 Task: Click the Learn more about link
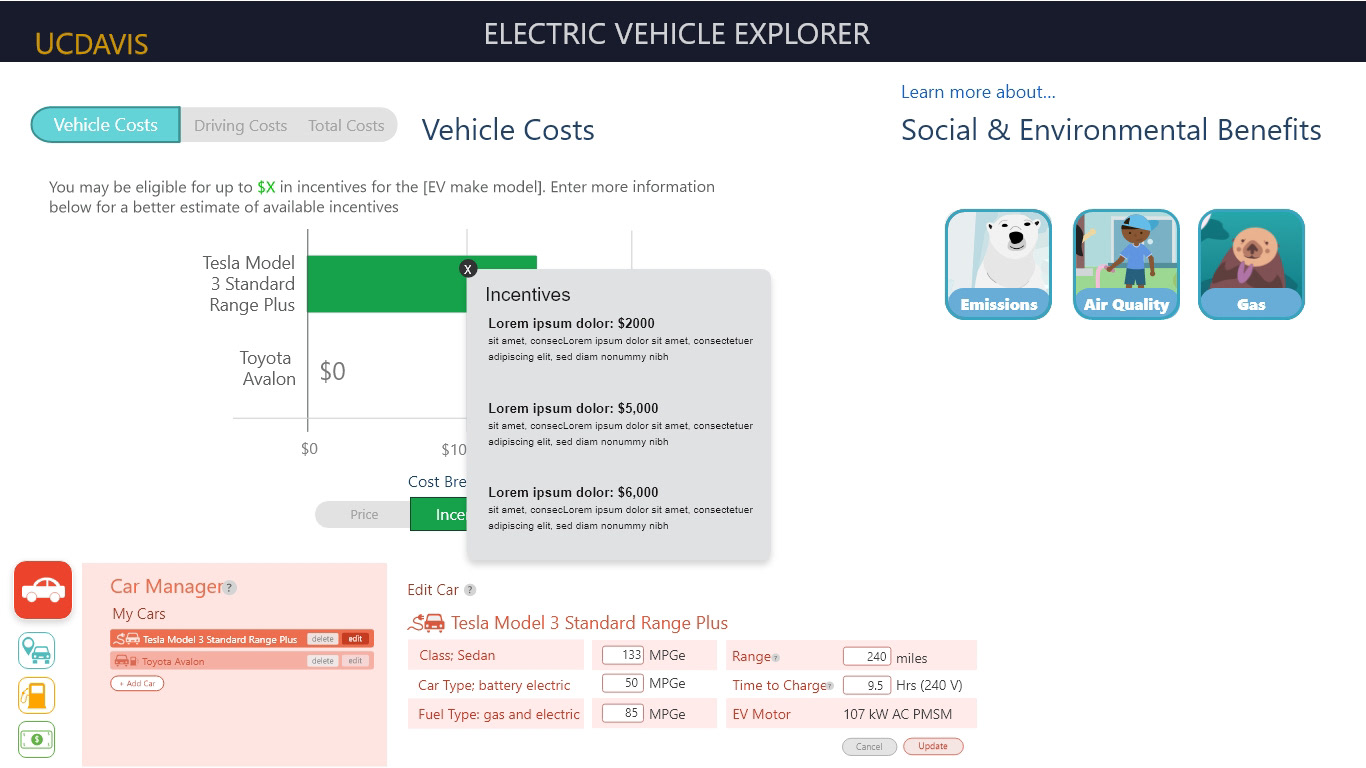point(978,92)
